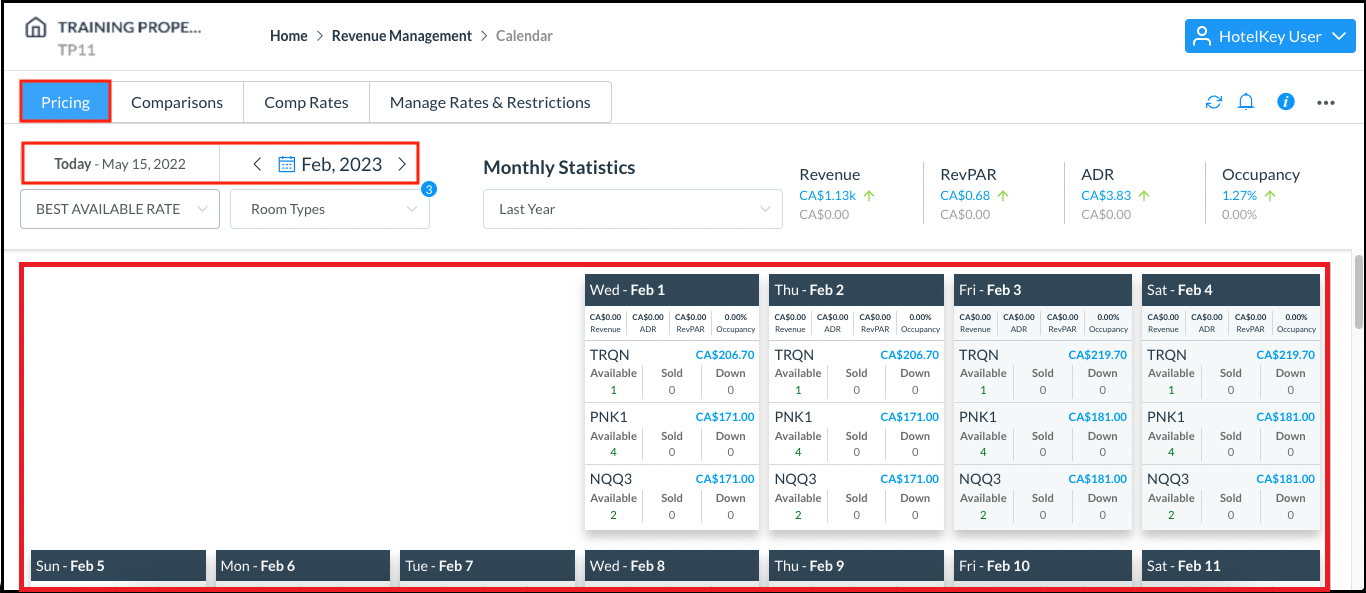Open the three-dot more options menu
Image resolution: width=1366 pixels, height=593 pixels.
pos(1326,102)
